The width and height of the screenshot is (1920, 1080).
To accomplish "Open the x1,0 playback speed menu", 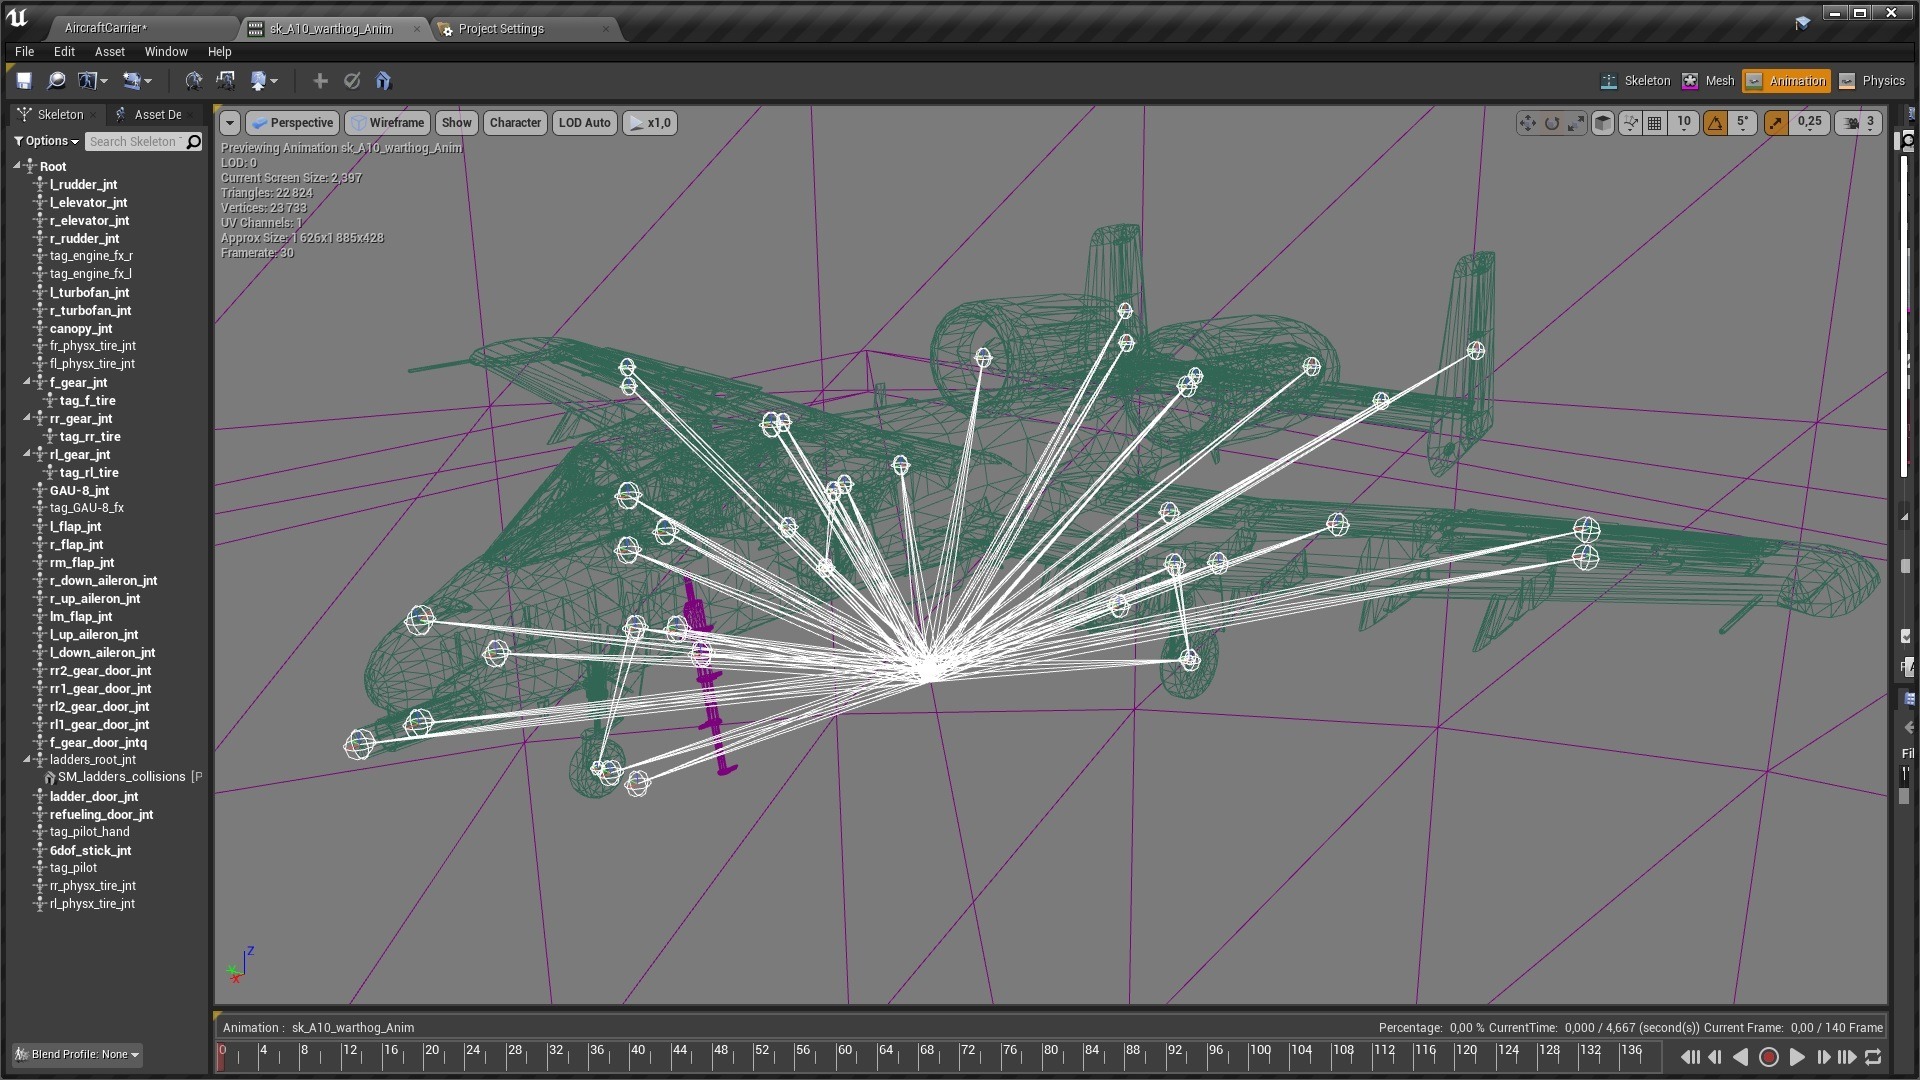I will tap(650, 123).
